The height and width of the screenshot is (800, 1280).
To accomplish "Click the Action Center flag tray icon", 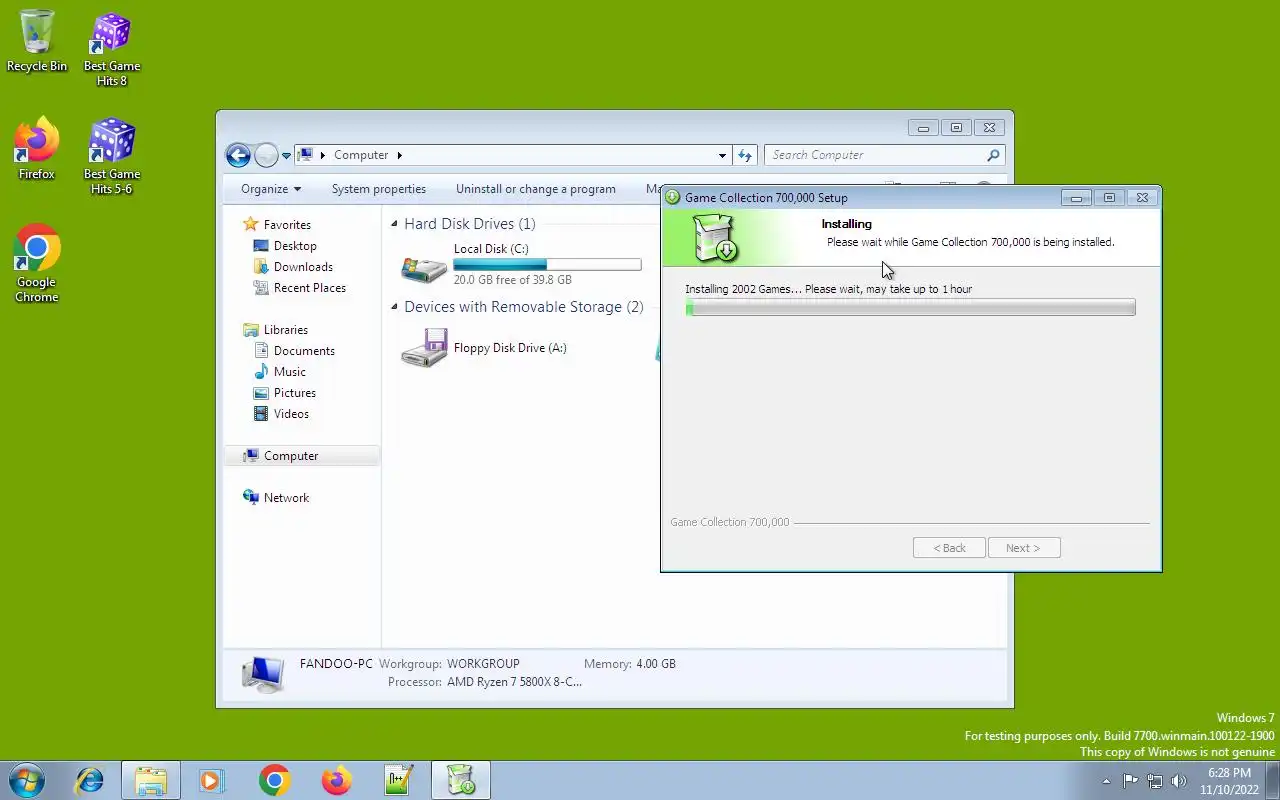I will [x=1130, y=781].
